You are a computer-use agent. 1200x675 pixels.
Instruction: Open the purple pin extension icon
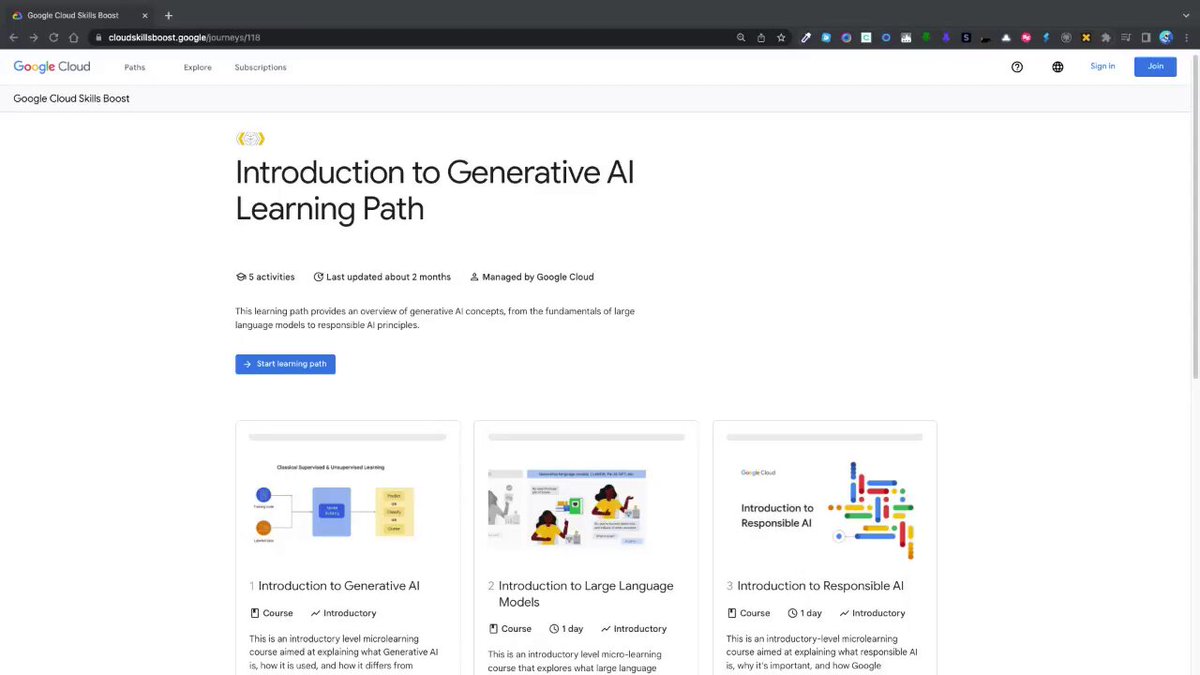tap(945, 37)
